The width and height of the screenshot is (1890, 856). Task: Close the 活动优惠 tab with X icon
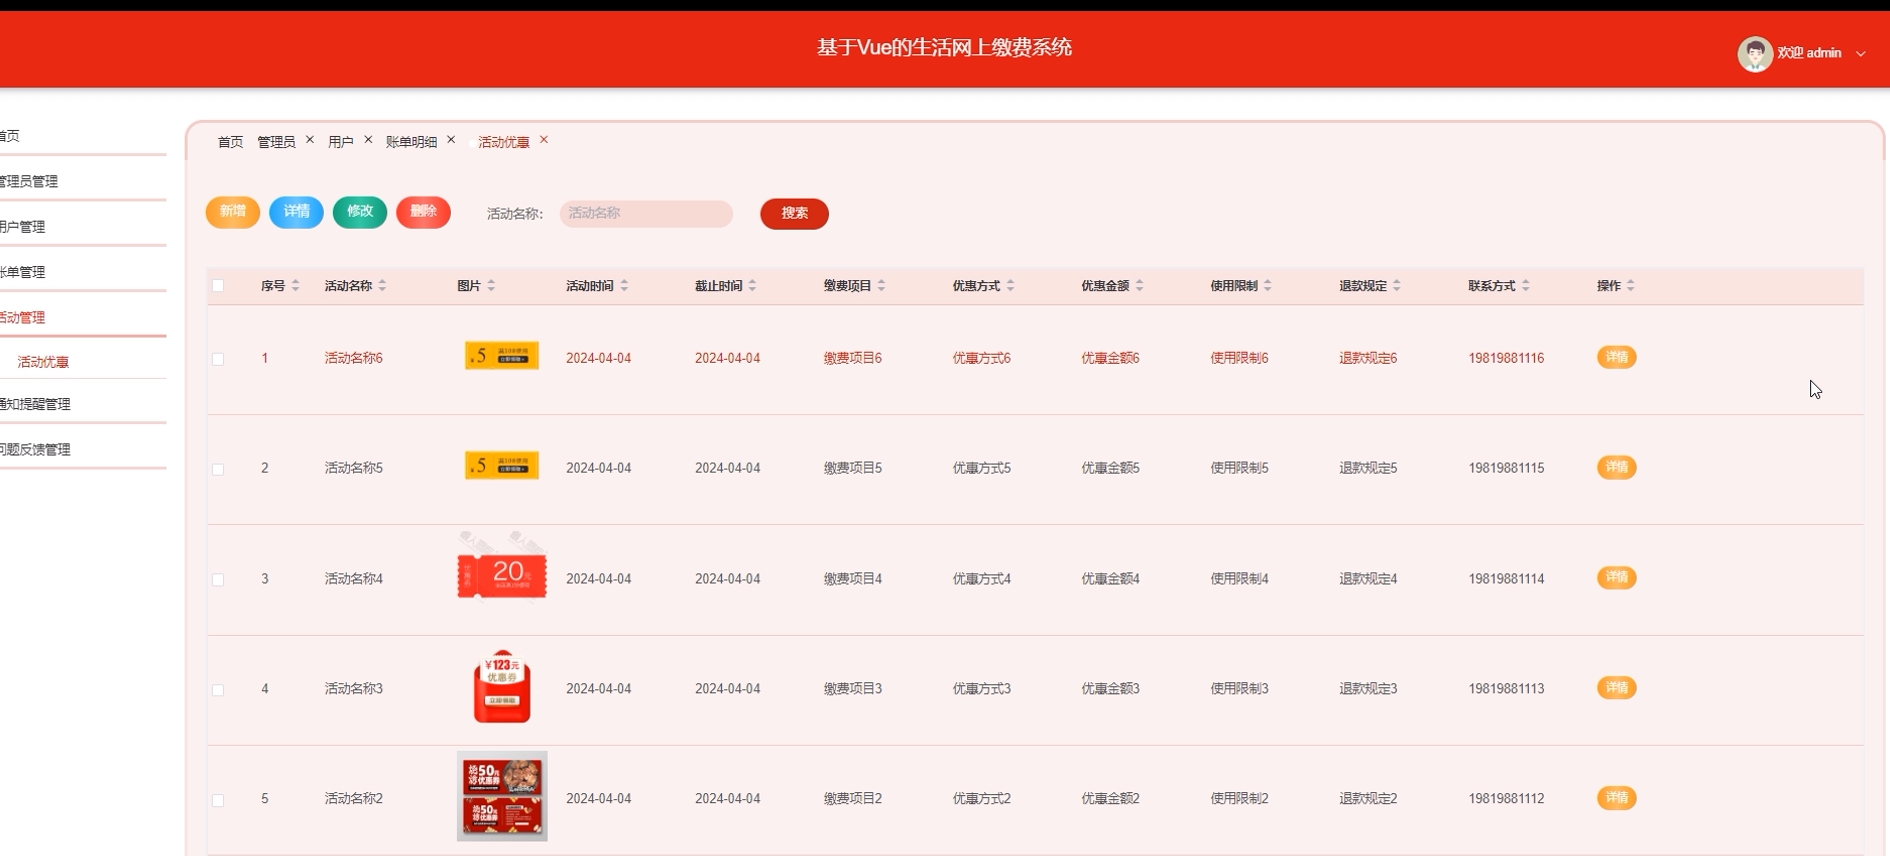[x=544, y=140]
